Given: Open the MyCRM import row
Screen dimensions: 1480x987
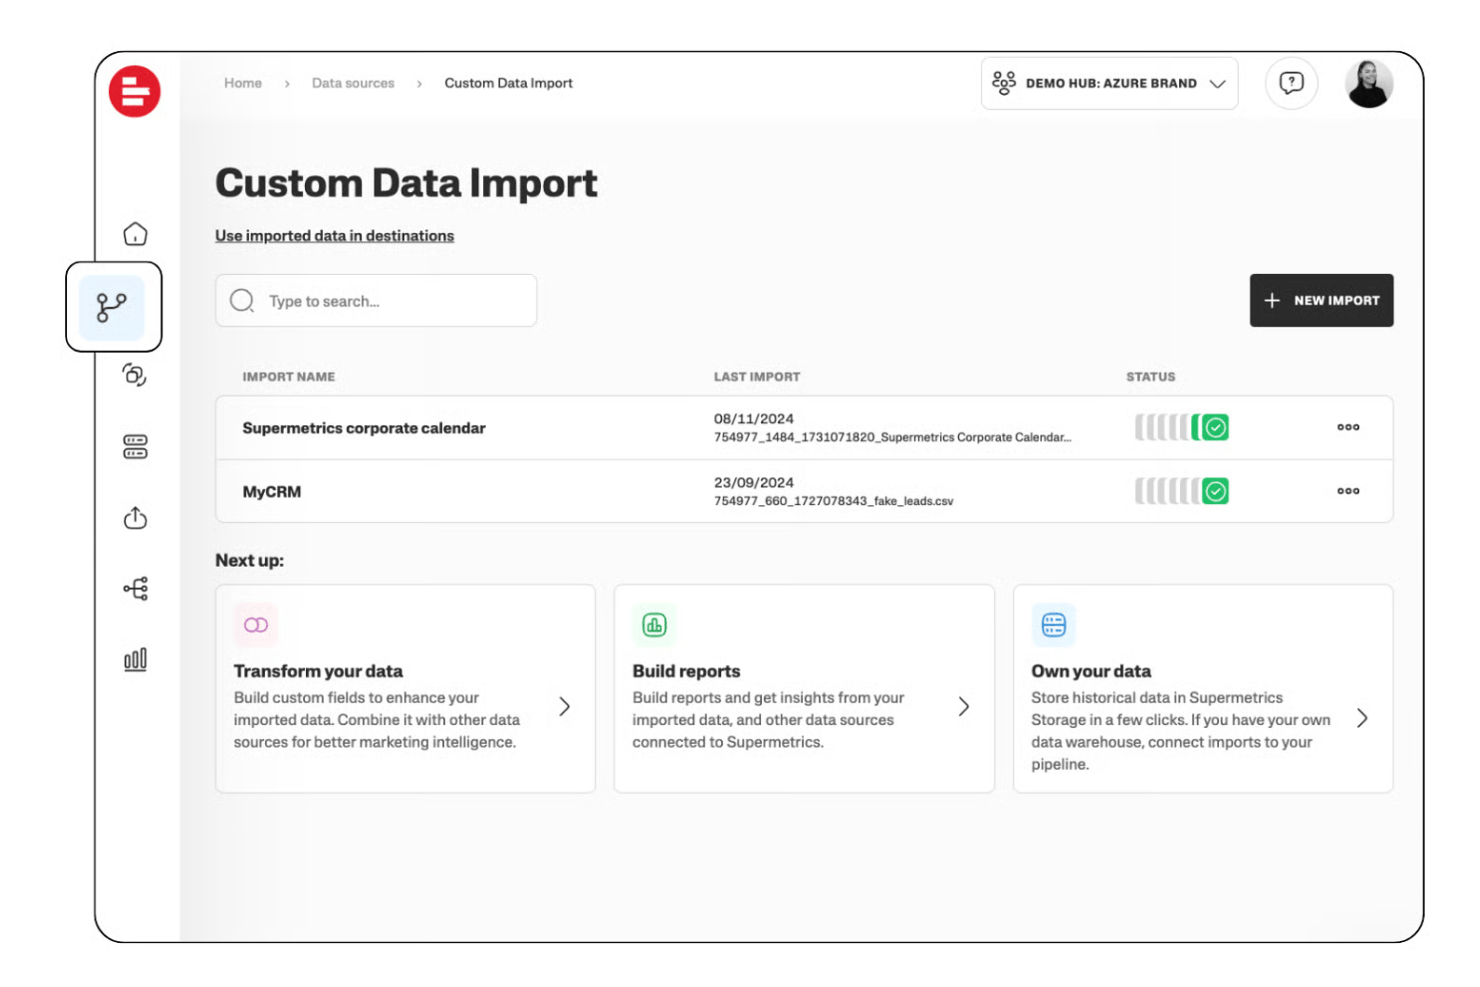Looking at the screenshot, I should click(804, 491).
